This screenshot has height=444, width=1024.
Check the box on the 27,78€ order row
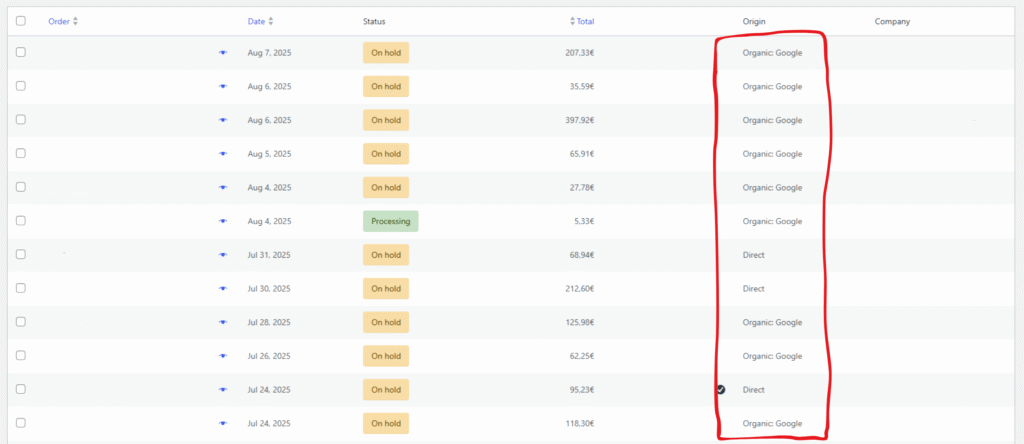pyautogui.click(x=21, y=187)
